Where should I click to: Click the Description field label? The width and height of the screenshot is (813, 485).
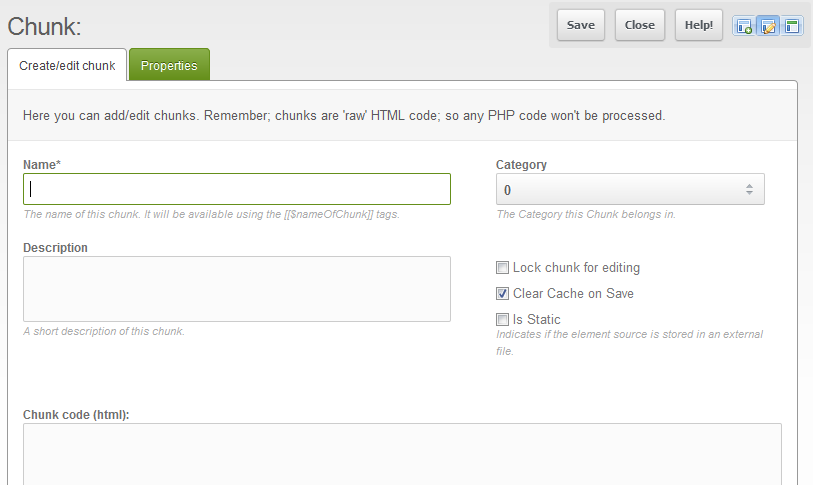[55, 248]
